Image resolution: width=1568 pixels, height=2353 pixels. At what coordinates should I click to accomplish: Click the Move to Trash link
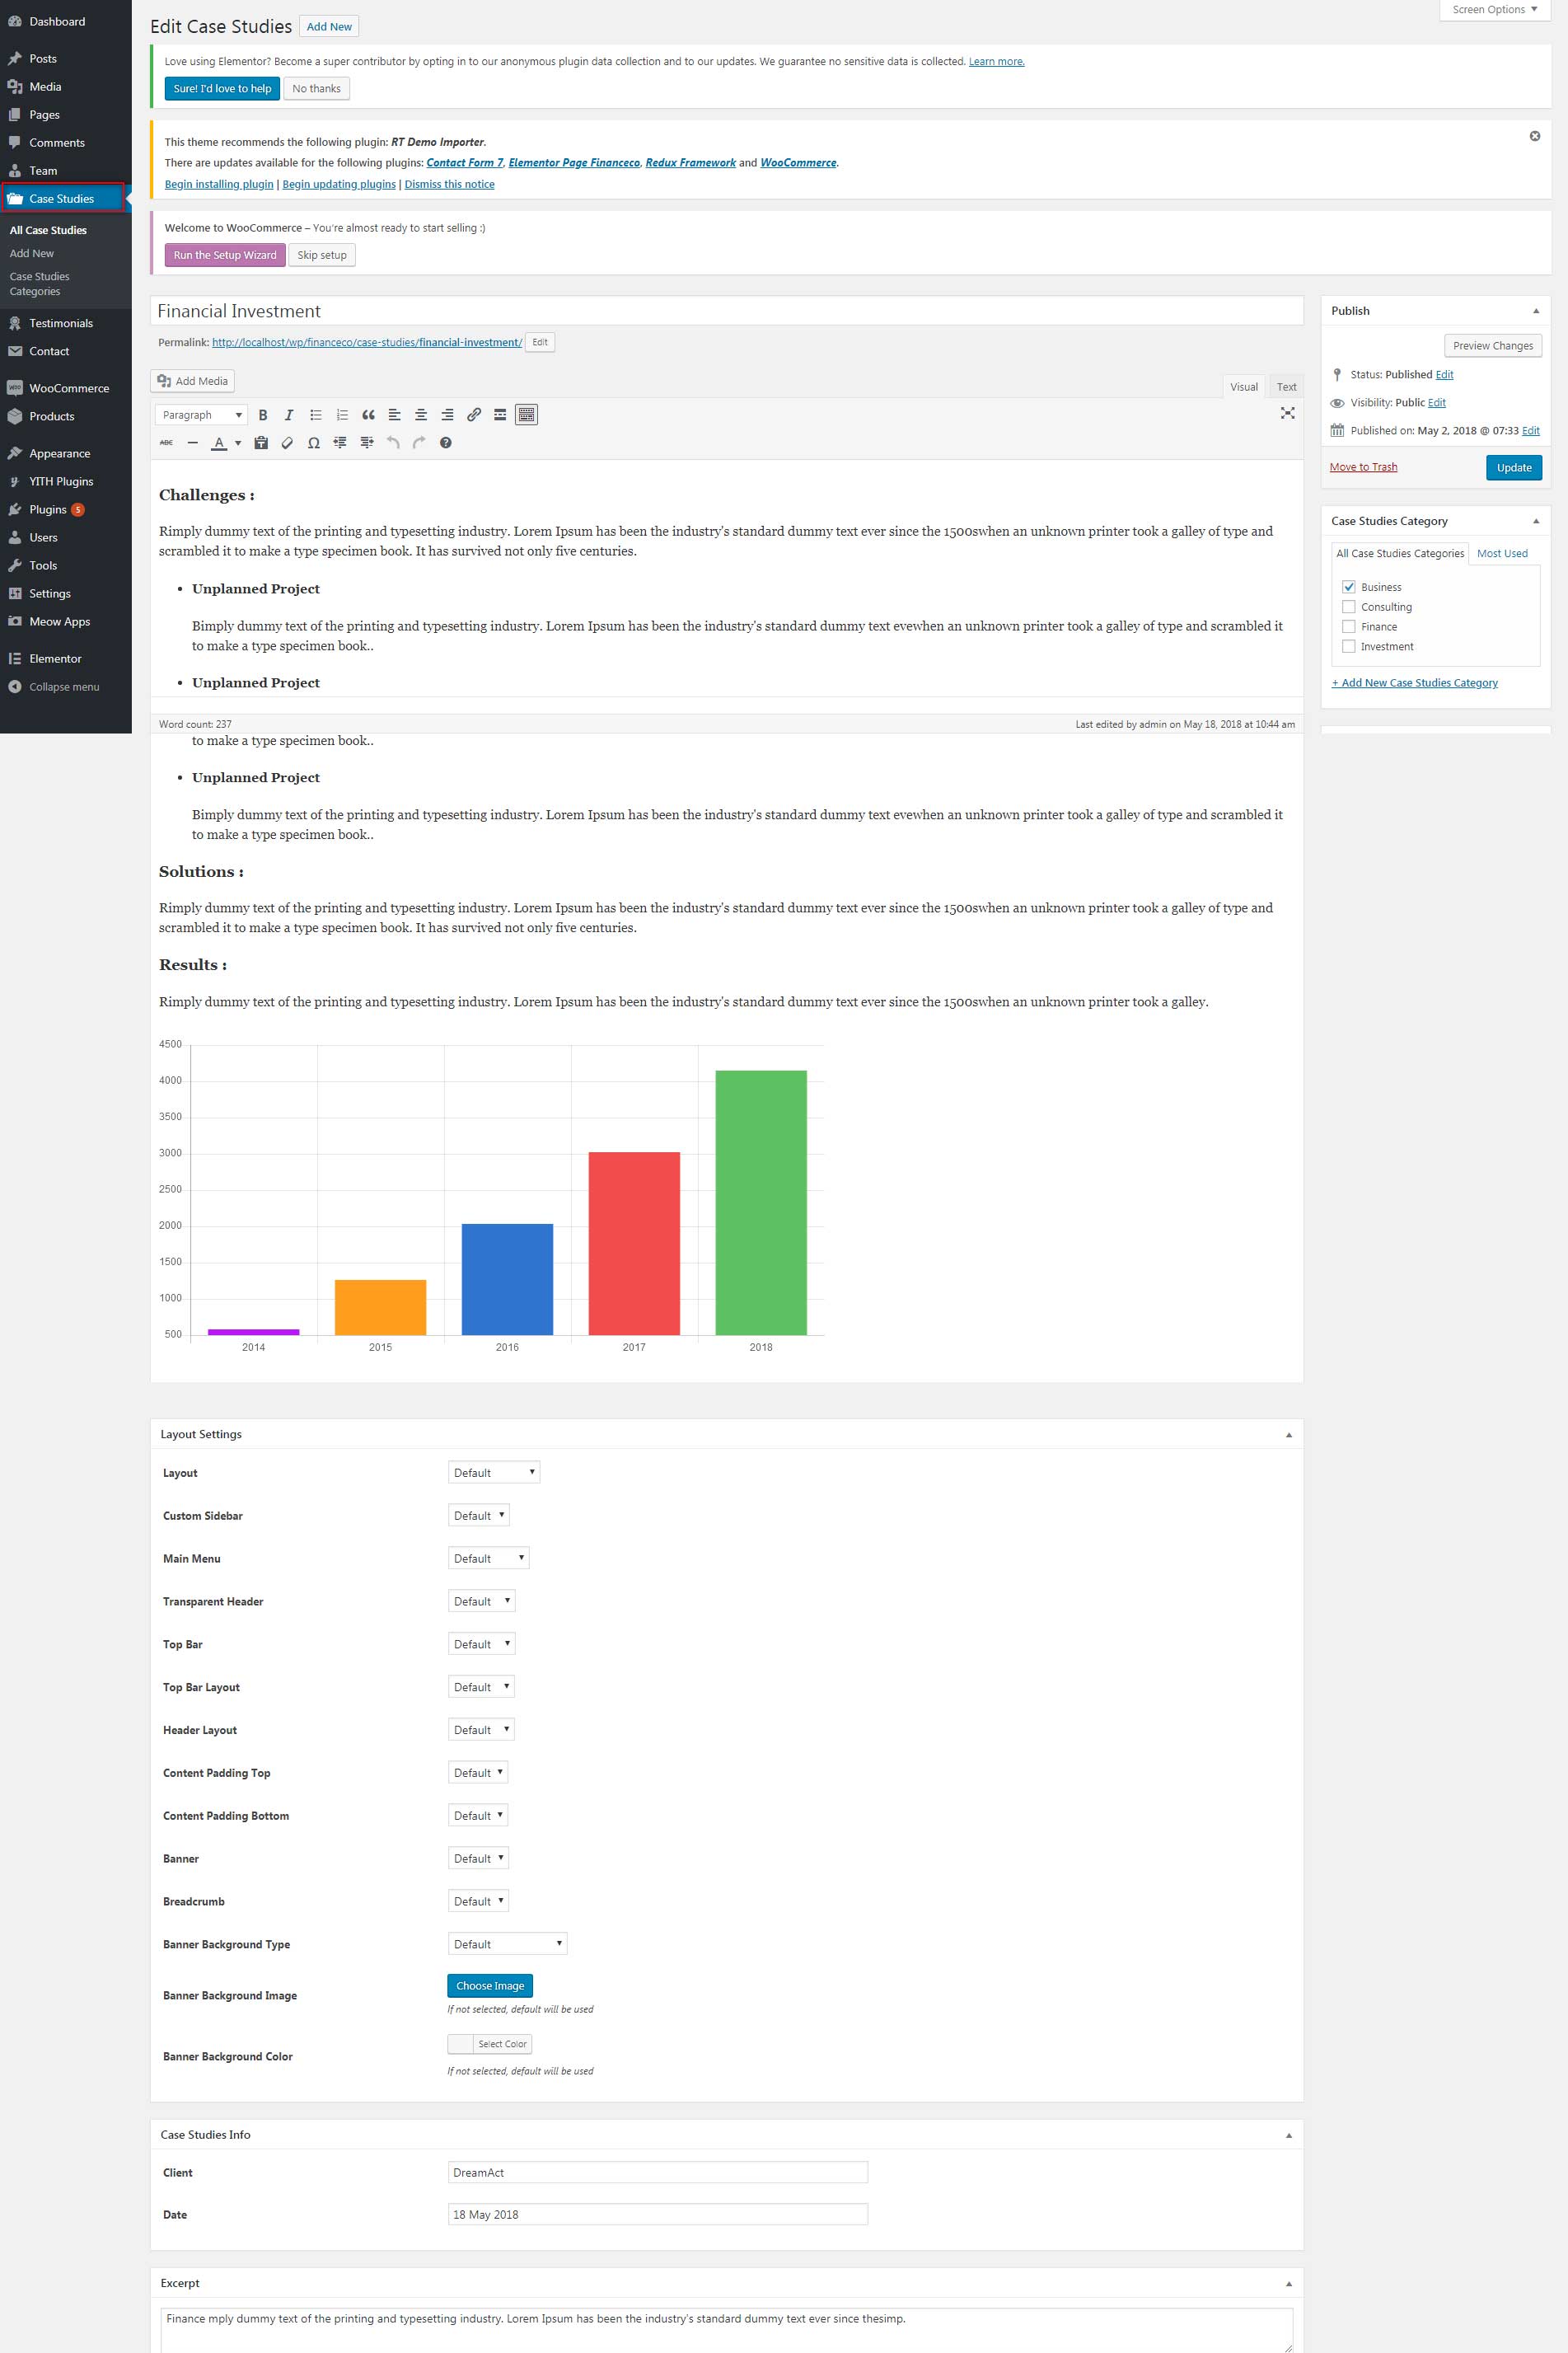coord(1363,467)
